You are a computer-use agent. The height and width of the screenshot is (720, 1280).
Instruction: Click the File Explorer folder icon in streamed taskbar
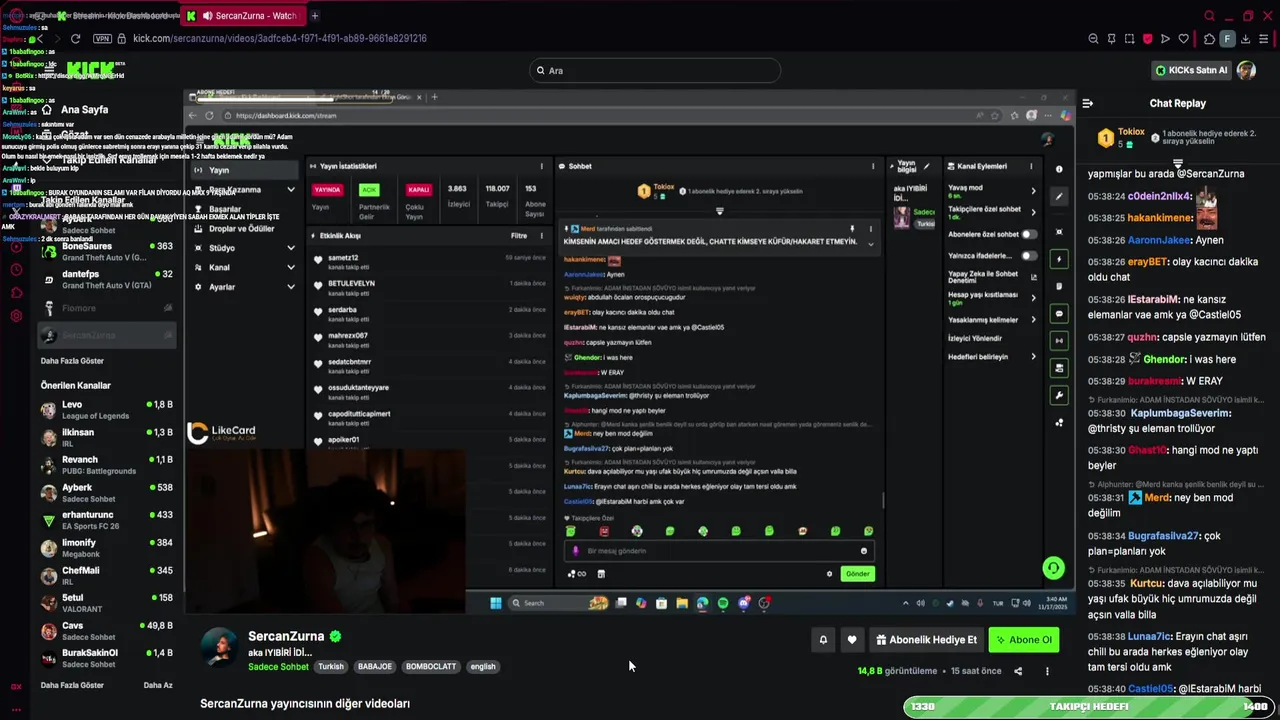click(682, 603)
